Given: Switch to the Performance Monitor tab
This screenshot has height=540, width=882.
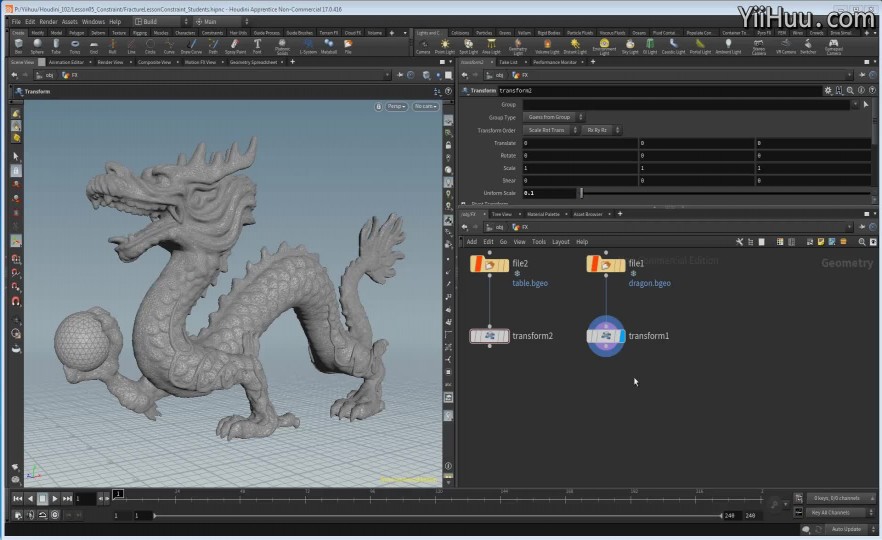Looking at the screenshot, I should pyautogui.click(x=555, y=62).
